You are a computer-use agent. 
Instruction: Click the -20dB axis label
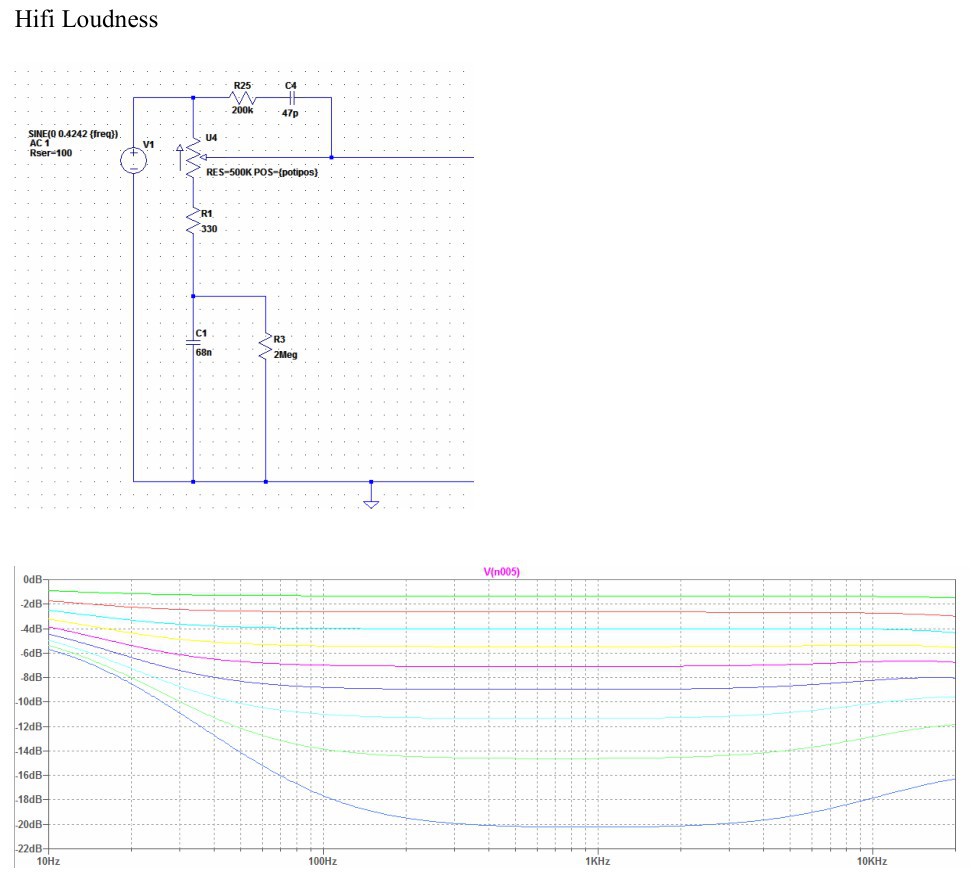coord(30,824)
